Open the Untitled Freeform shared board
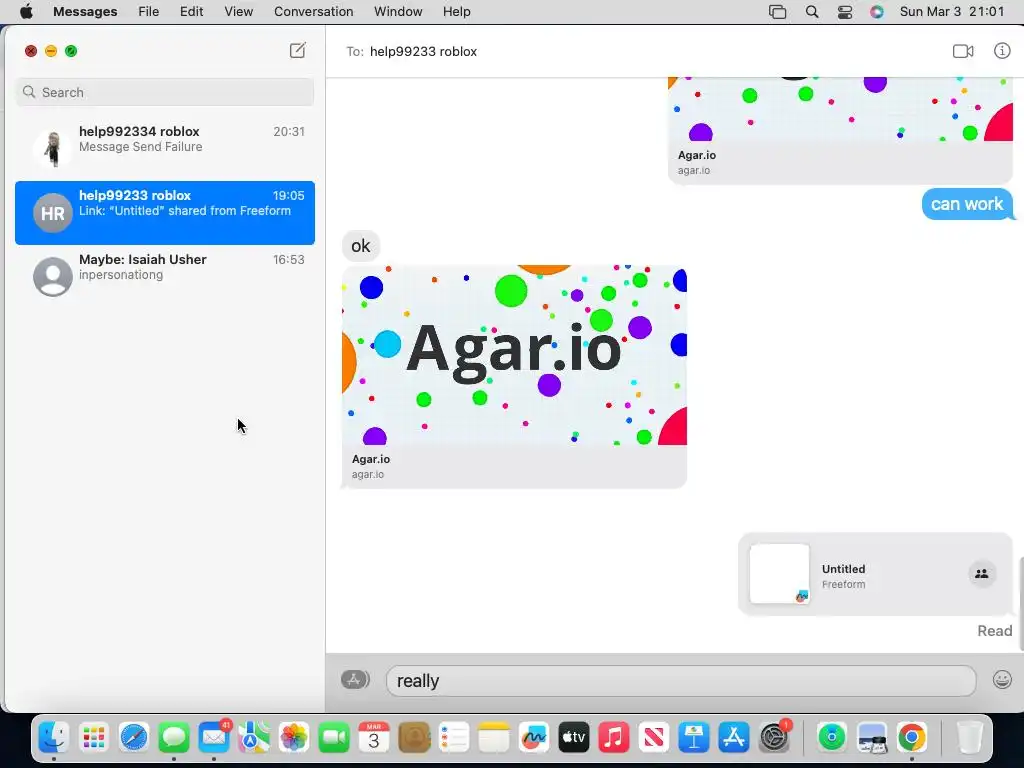Image resolution: width=1024 pixels, height=768 pixels. click(x=875, y=575)
